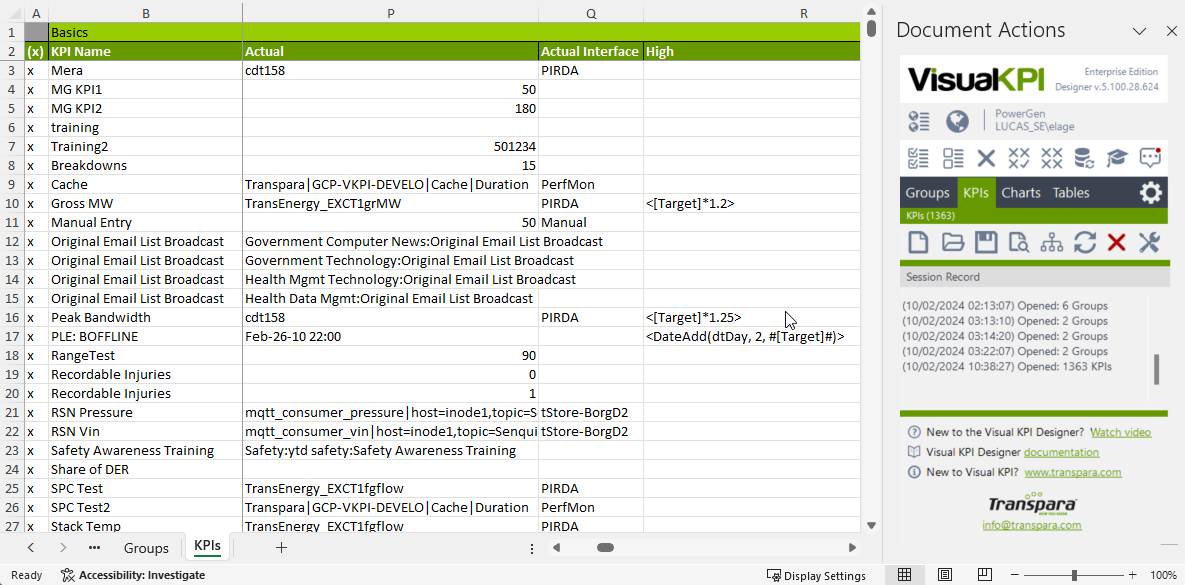Click the checked list select-all icon

point(918,157)
